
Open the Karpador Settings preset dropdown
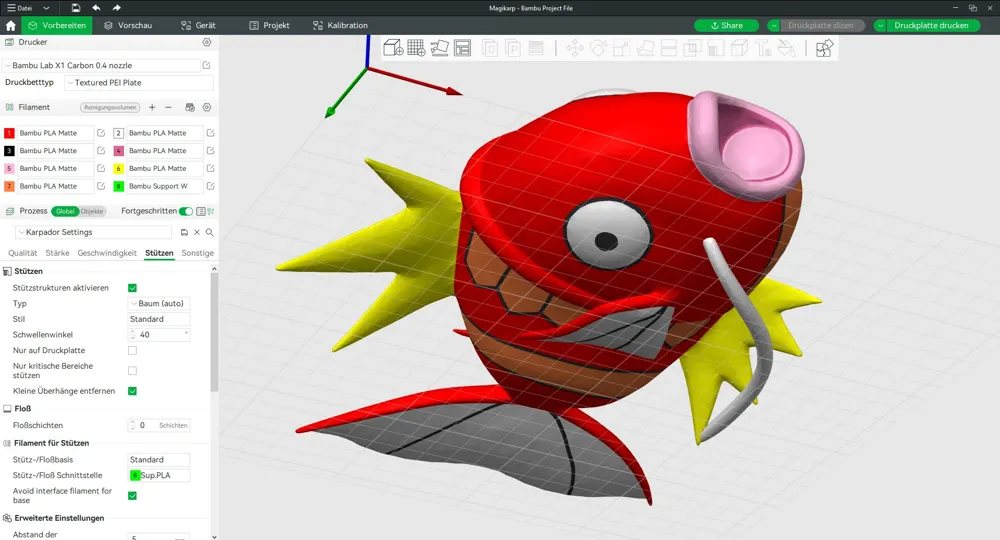pos(93,232)
